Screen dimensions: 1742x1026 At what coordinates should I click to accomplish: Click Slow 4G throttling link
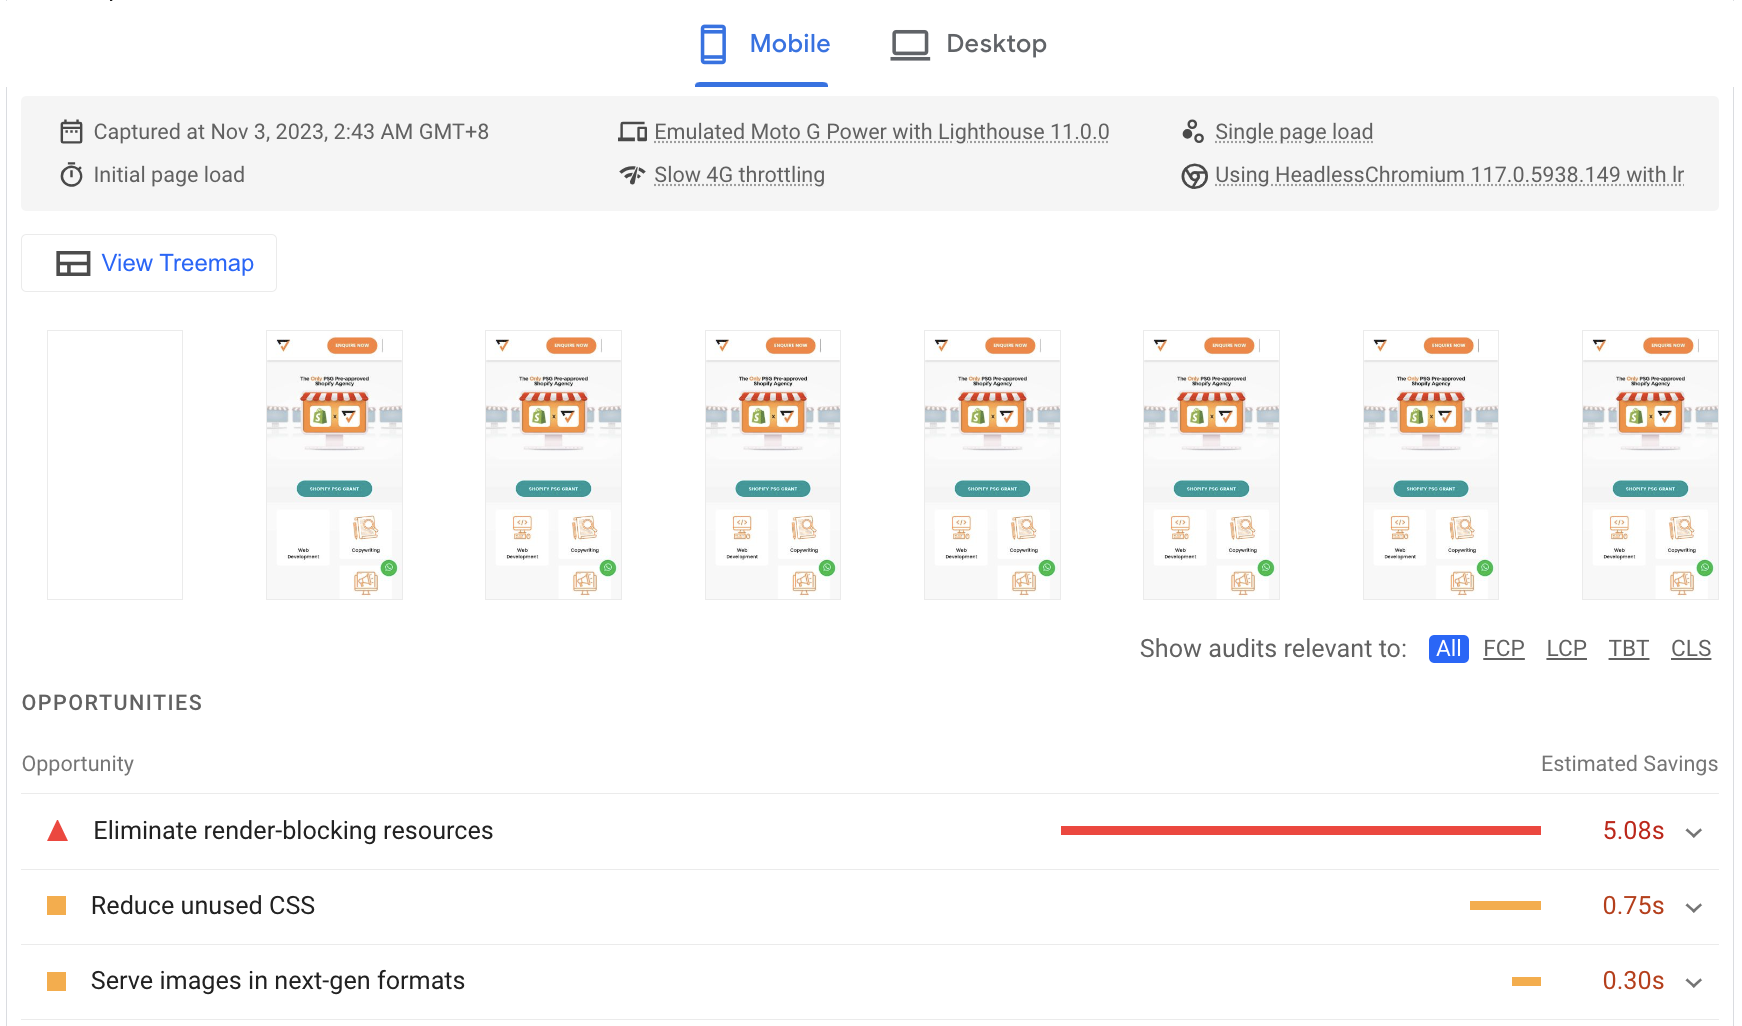[x=739, y=175]
